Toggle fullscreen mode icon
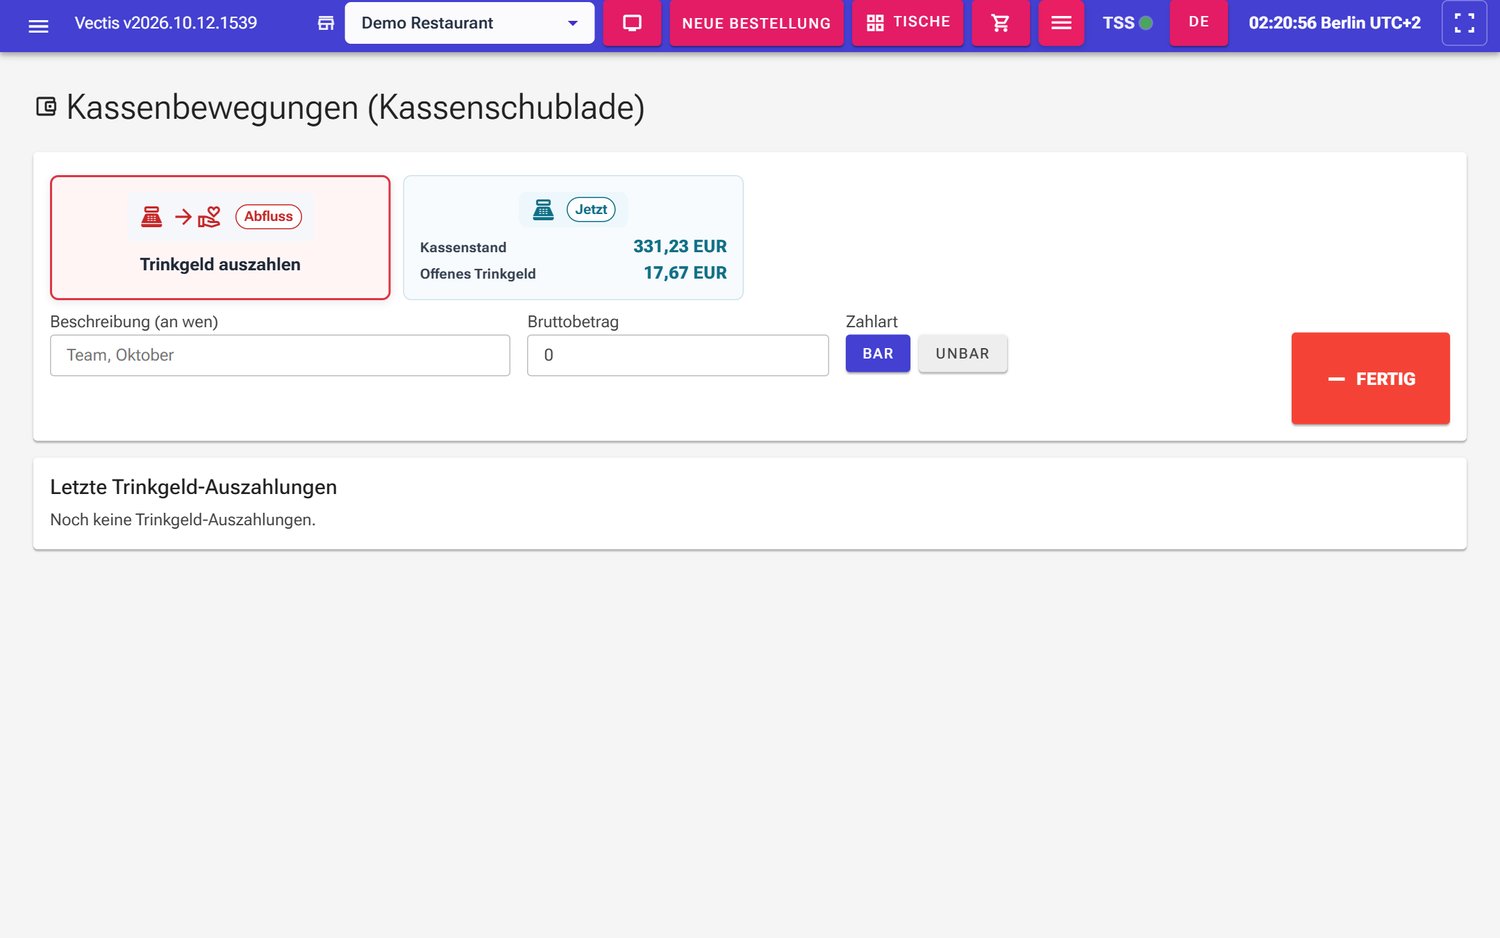 (1464, 23)
